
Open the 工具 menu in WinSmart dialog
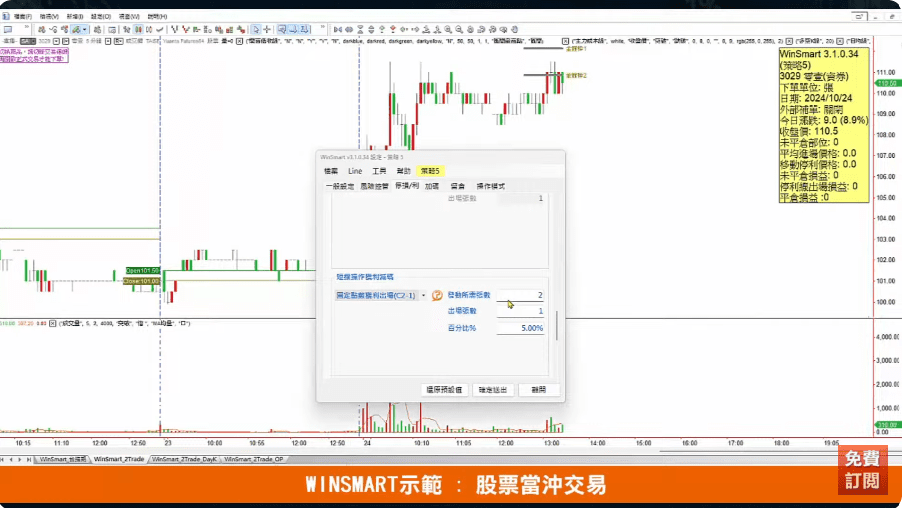[379, 171]
